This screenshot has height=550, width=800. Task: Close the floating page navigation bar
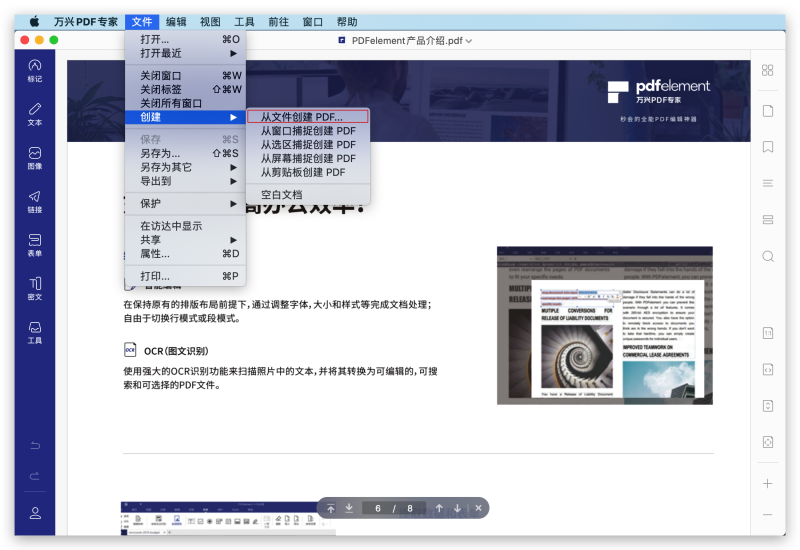[x=478, y=508]
